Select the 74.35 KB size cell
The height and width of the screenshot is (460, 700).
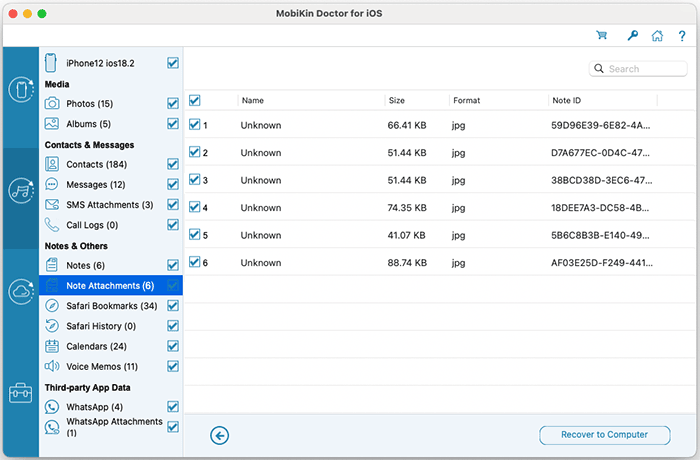click(x=407, y=208)
